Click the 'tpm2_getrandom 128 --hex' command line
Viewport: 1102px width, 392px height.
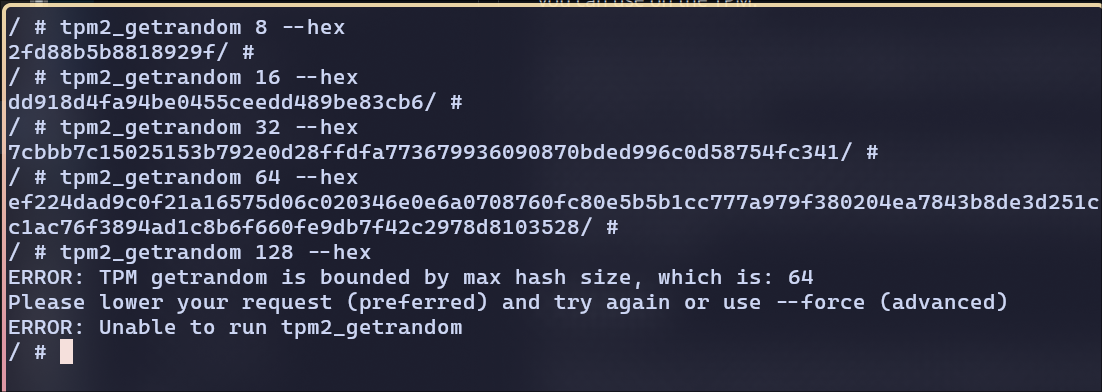click(190, 252)
